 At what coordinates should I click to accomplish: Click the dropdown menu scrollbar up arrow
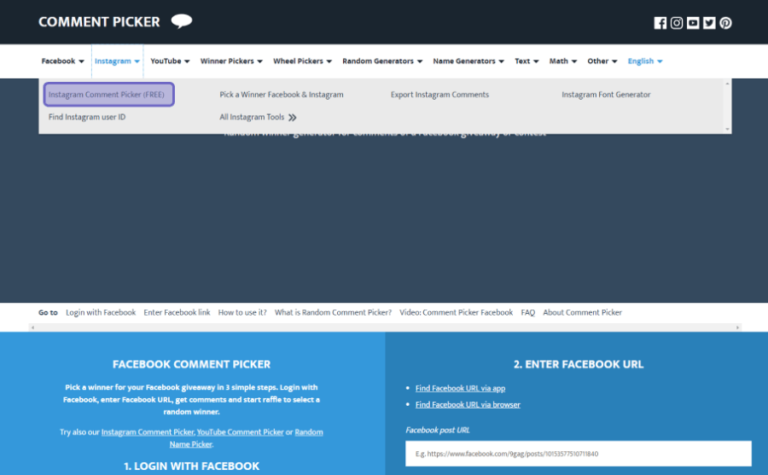pyautogui.click(x=727, y=84)
